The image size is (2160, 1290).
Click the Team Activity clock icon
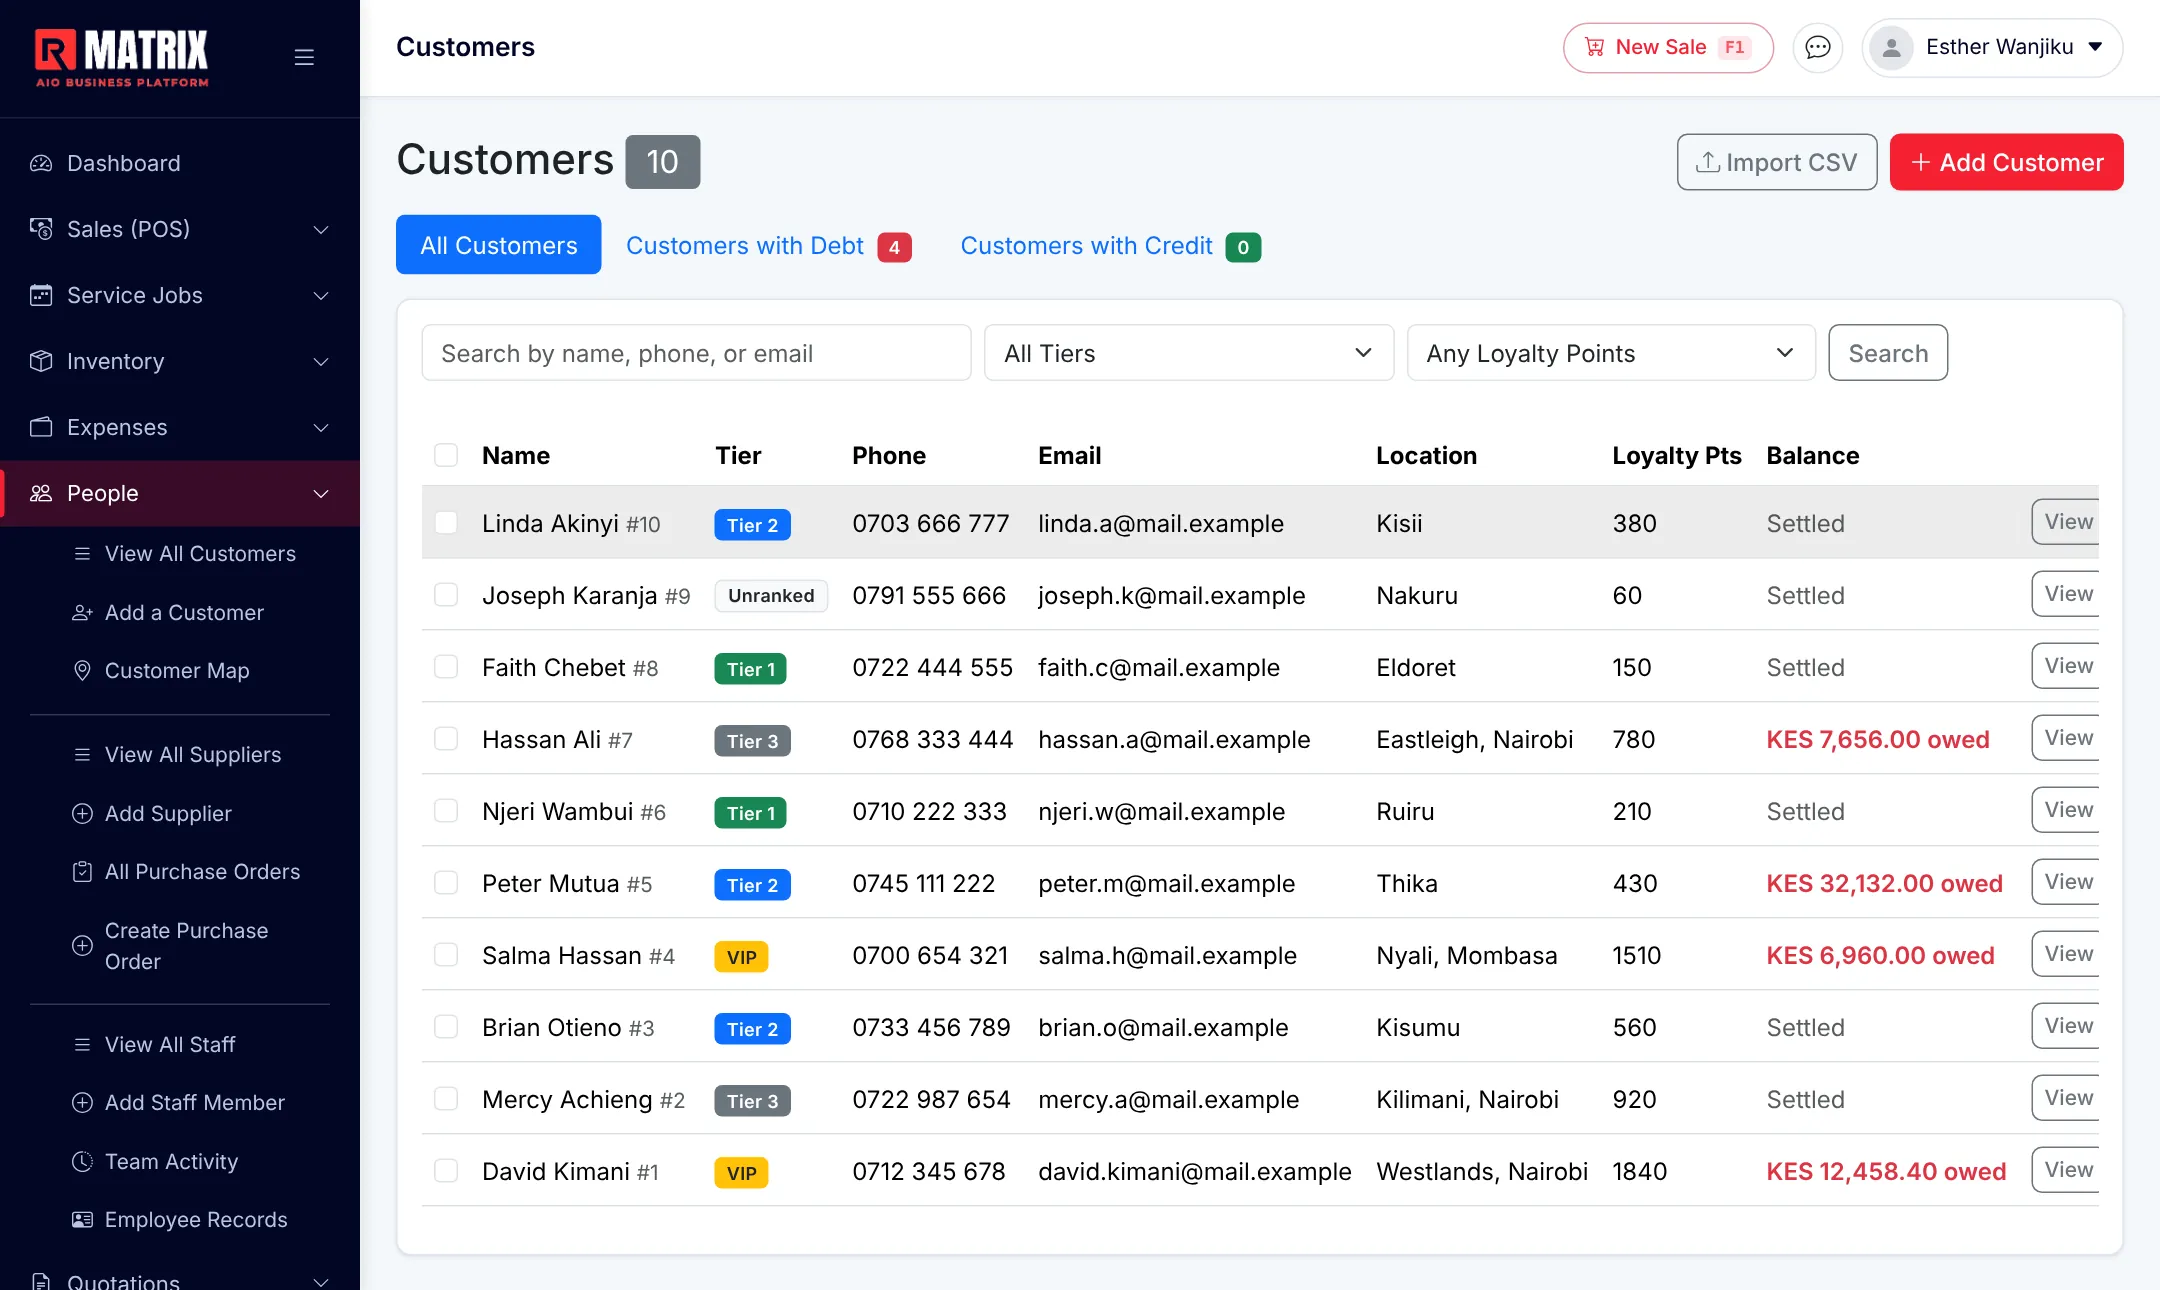[83, 1161]
